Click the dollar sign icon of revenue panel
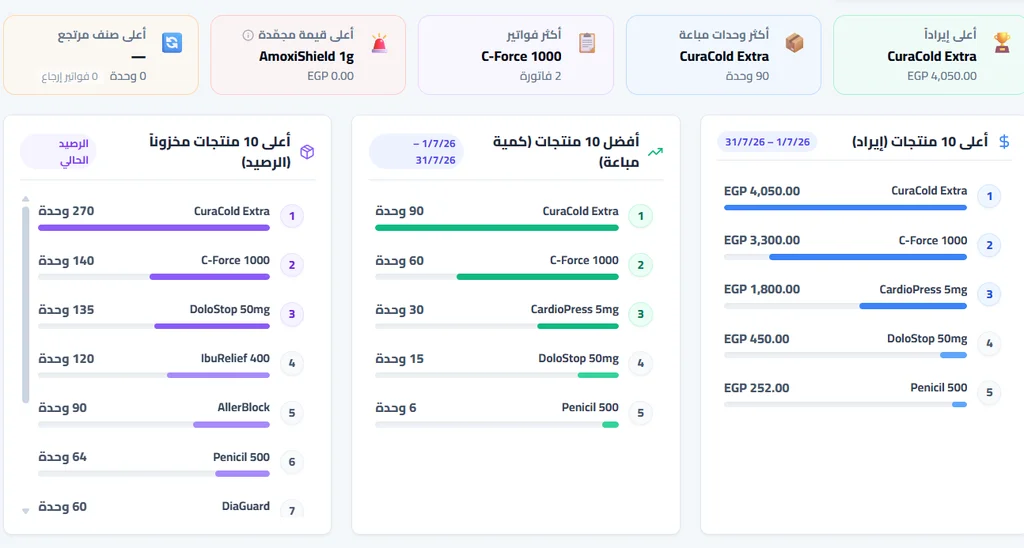The height and width of the screenshot is (548, 1024). pos(1004,142)
